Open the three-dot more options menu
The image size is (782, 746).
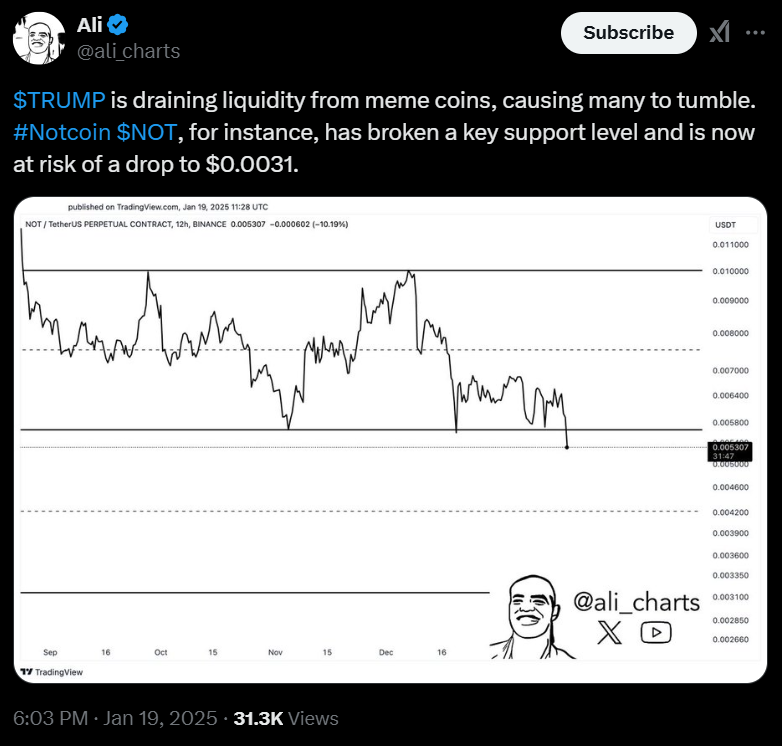point(755,33)
